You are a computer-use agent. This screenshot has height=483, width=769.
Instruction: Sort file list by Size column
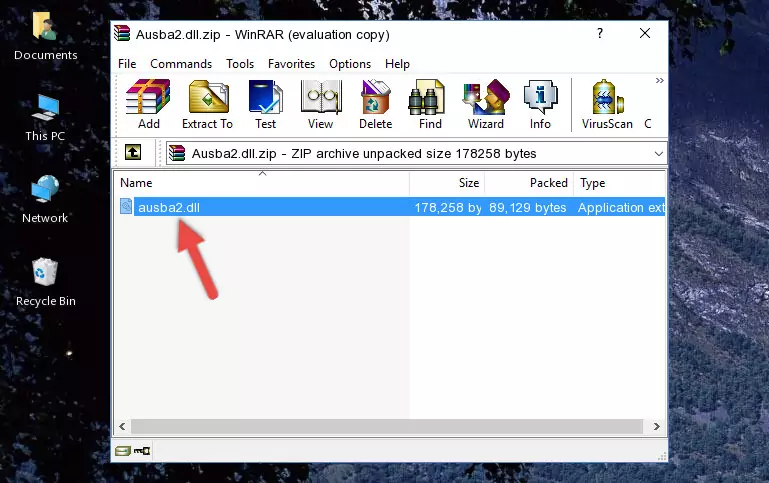[447, 183]
